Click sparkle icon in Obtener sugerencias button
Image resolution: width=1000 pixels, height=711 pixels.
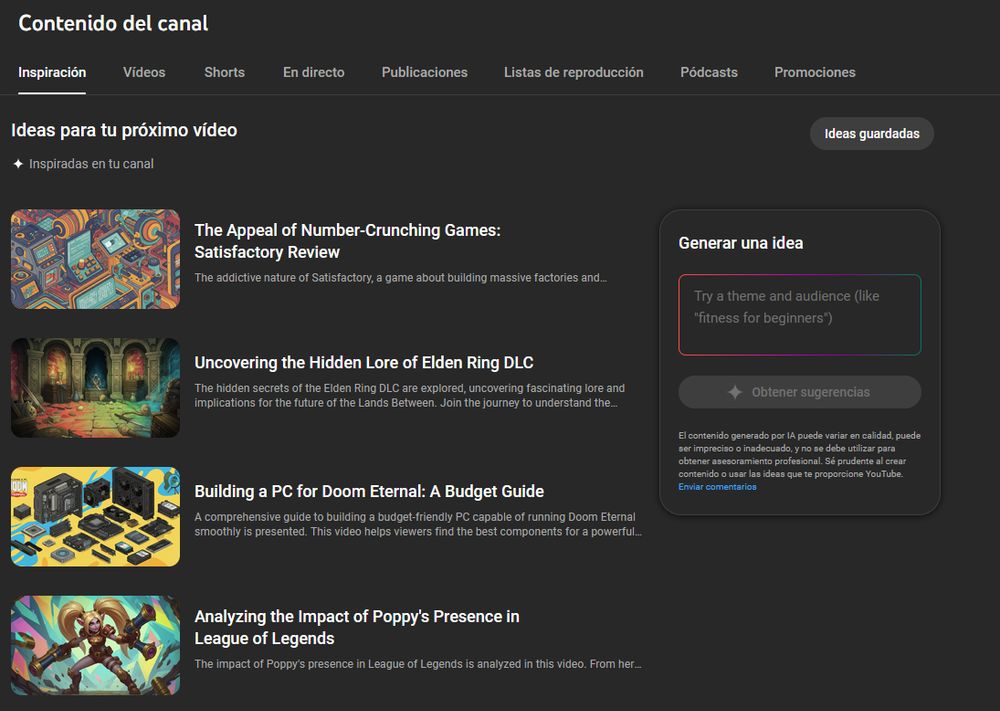click(735, 392)
